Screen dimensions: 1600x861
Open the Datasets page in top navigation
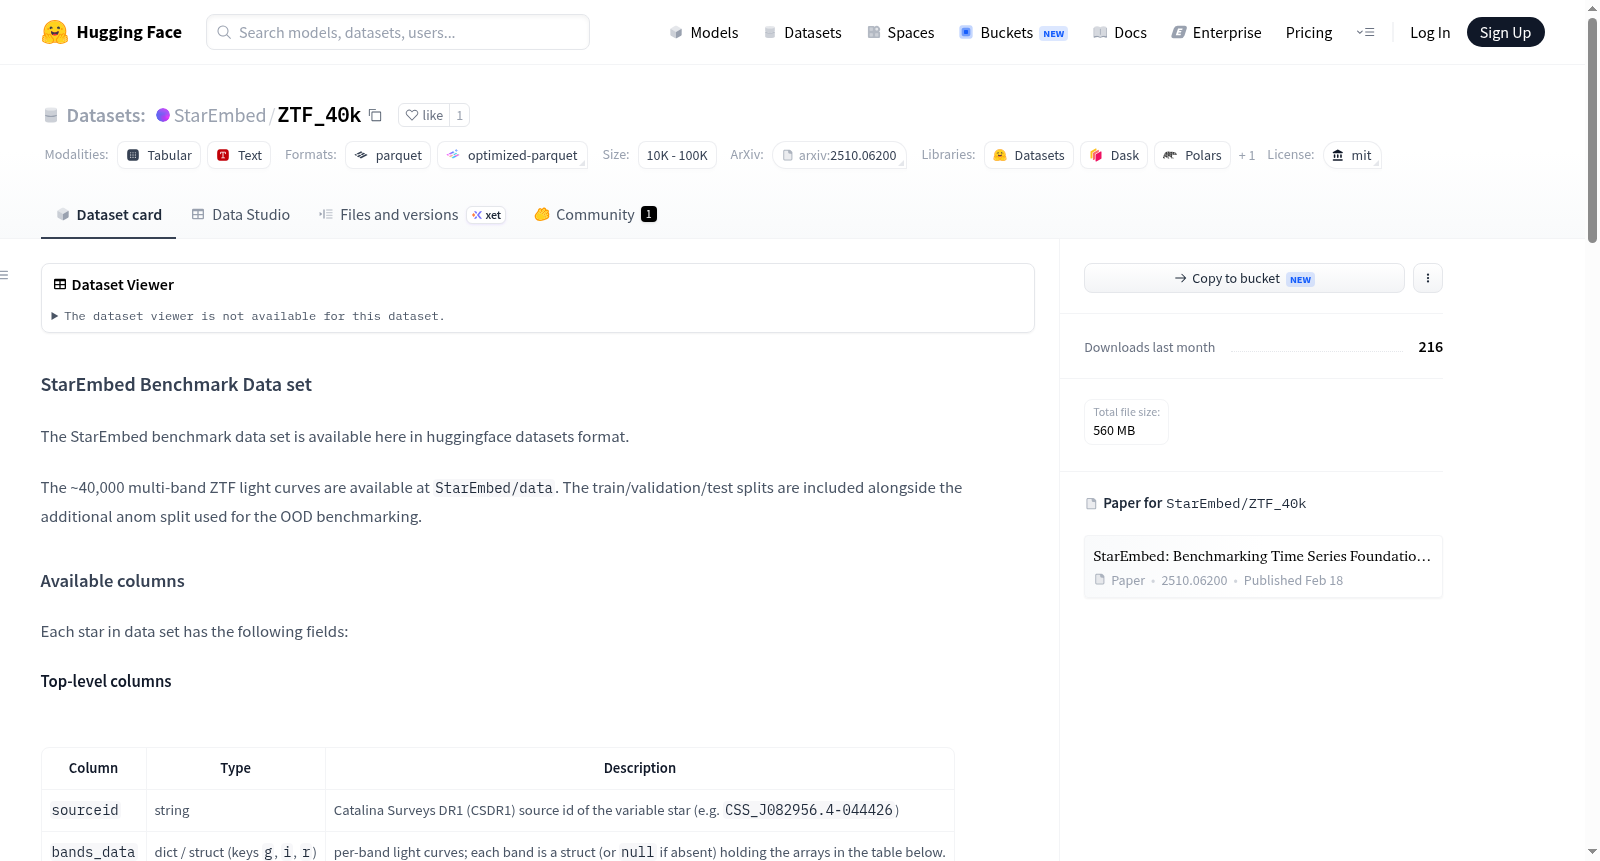point(803,32)
